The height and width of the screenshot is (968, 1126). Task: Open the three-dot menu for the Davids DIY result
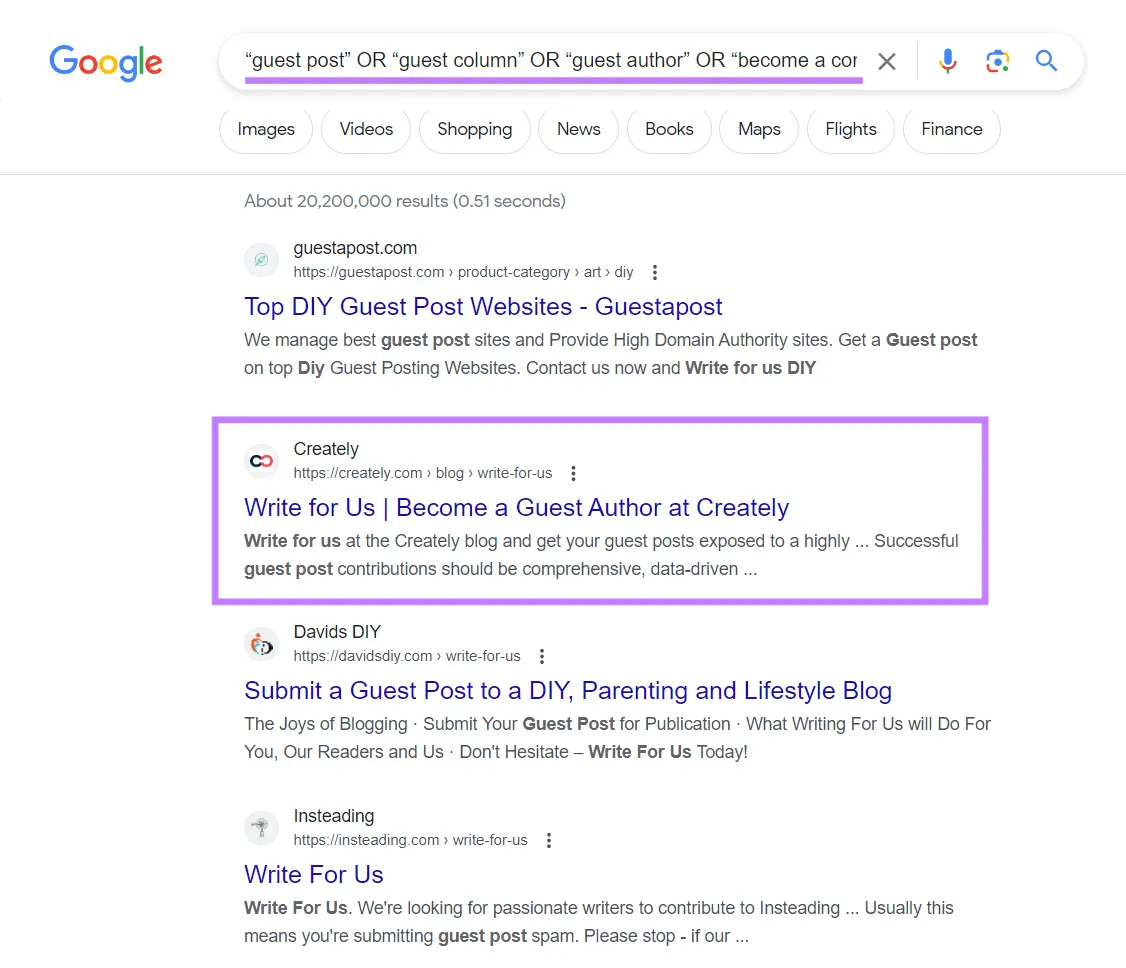(541, 656)
